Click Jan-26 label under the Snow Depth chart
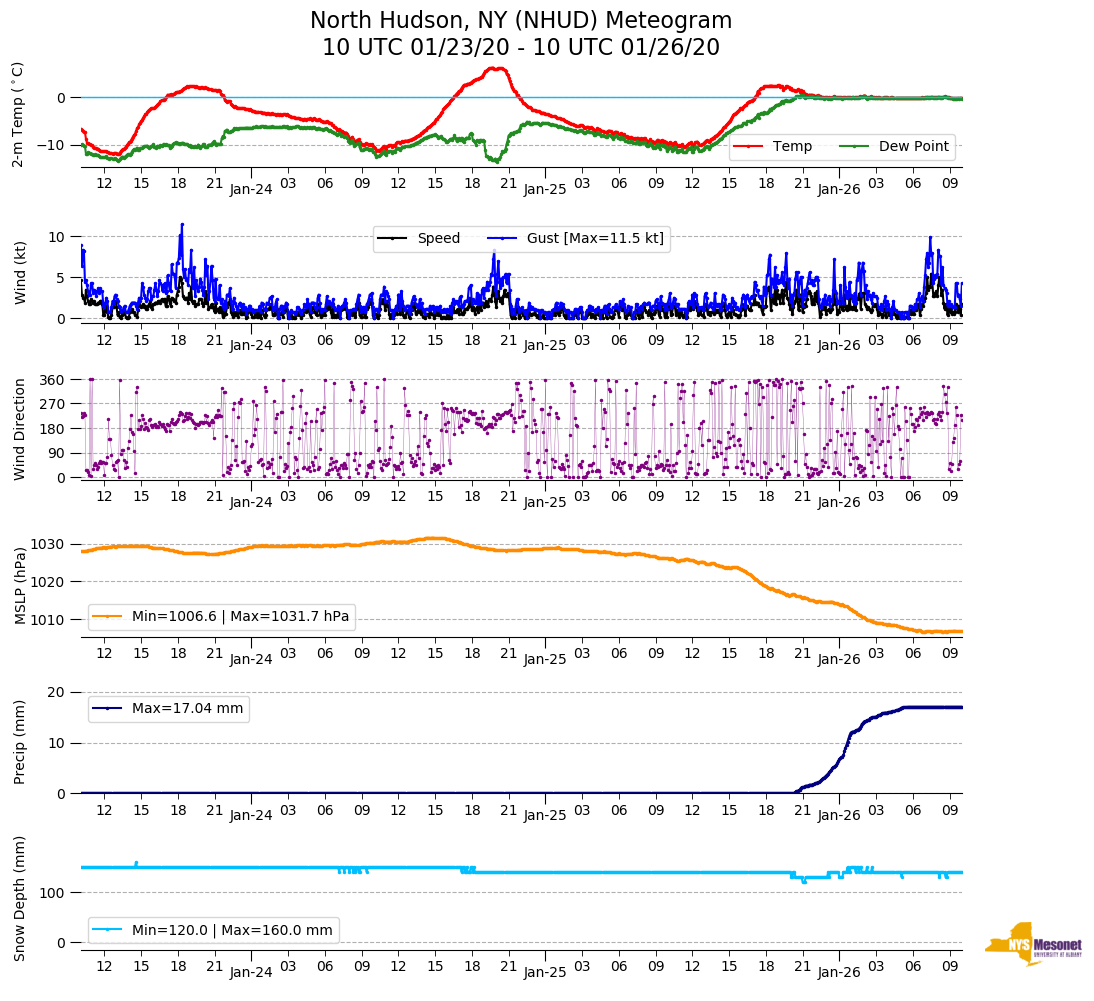Image resolution: width=1094 pixels, height=1001 pixels. tap(838, 973)
